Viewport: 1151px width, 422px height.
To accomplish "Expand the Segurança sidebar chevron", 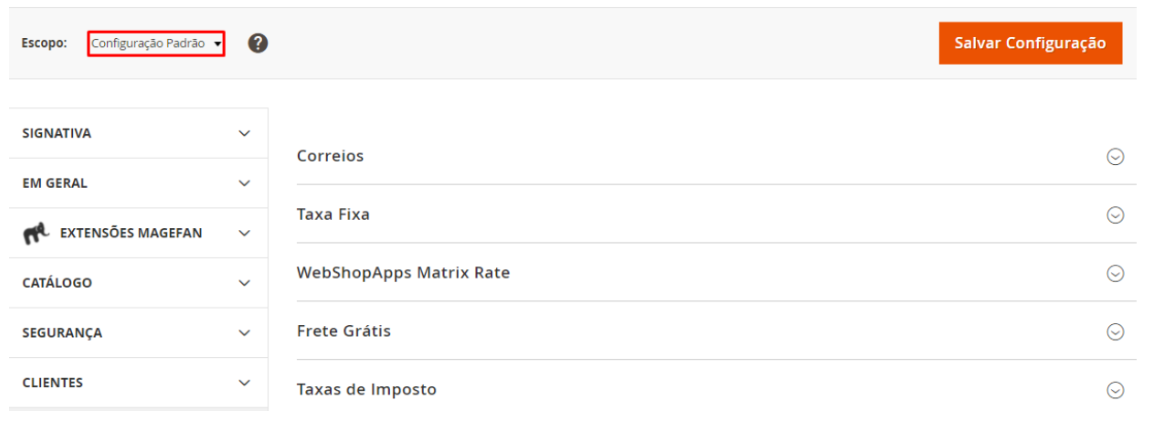I will click(x=244, y=333).
